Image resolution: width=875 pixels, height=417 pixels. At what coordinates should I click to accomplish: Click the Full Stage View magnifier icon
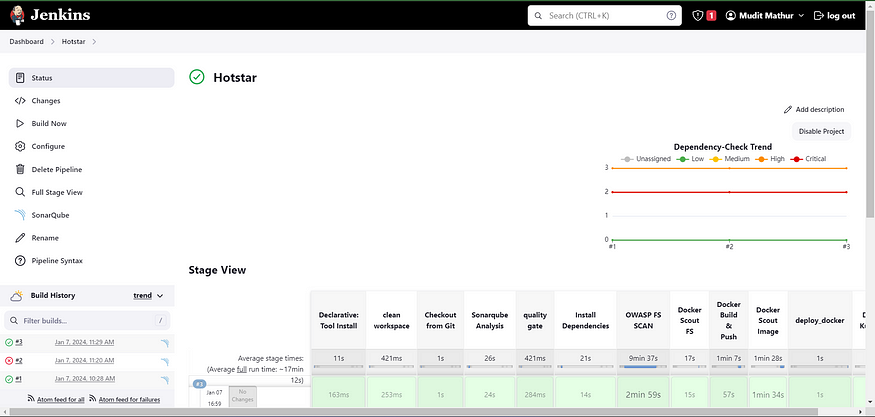[20, 192]
